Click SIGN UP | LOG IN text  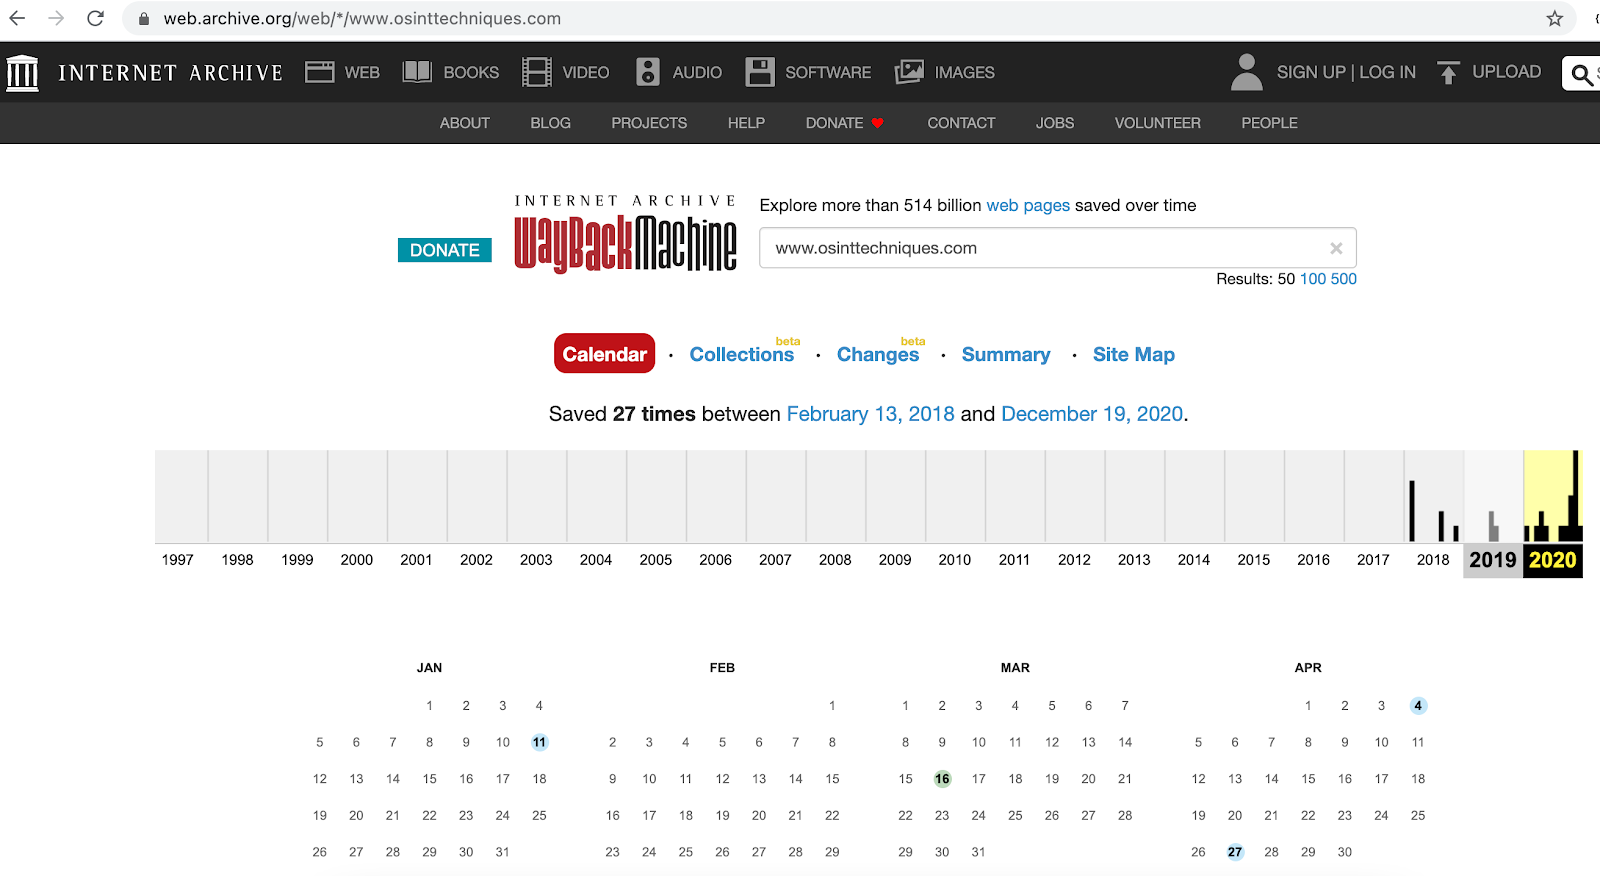[x=1346, y=72]
